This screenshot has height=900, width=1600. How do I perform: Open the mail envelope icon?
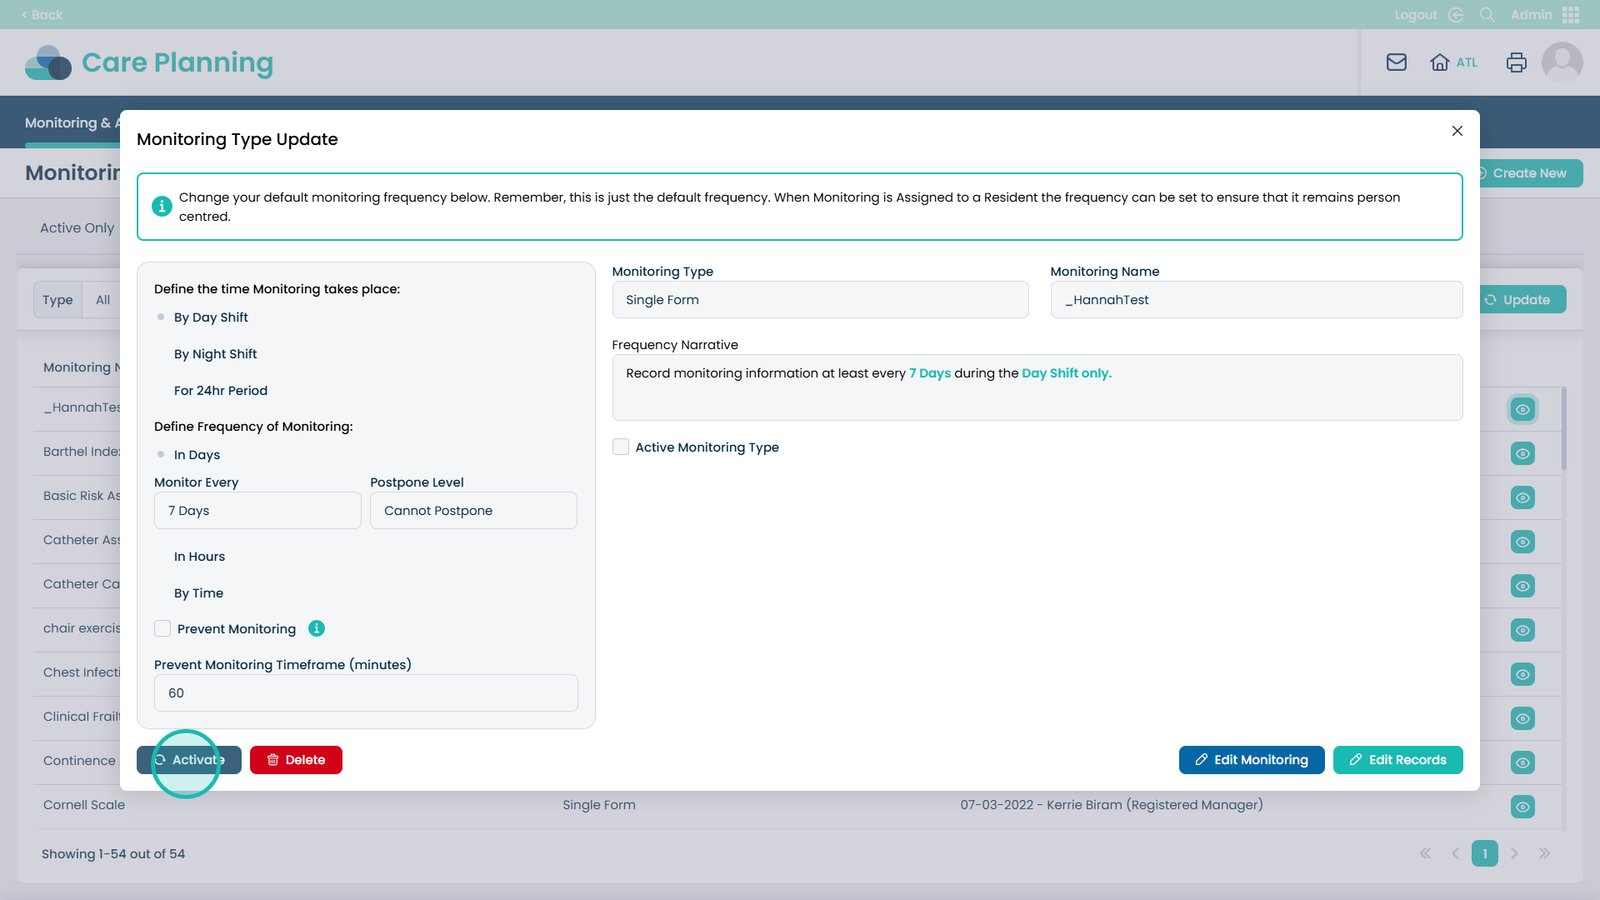[x=1396, y=62]
